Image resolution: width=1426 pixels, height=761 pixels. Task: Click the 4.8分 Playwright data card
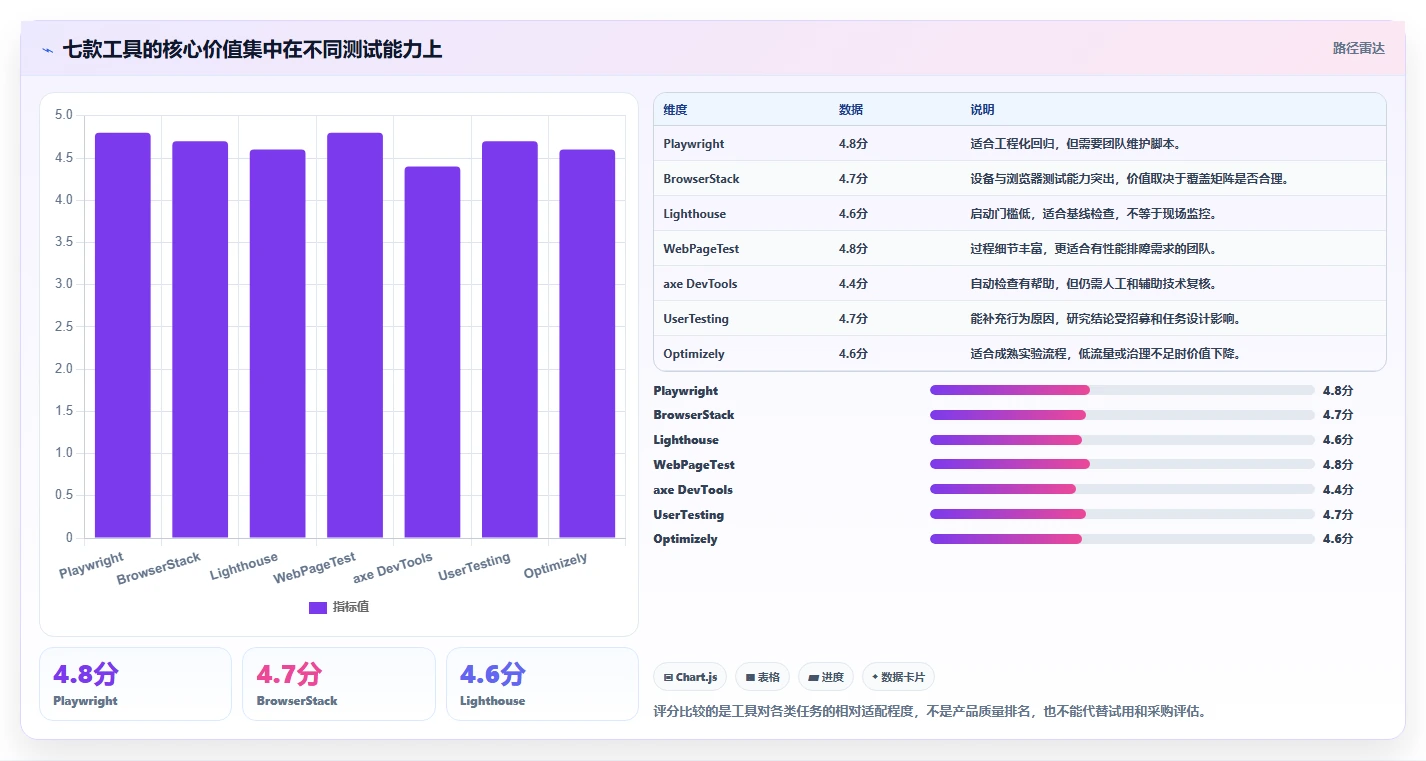tap(135, 684)
